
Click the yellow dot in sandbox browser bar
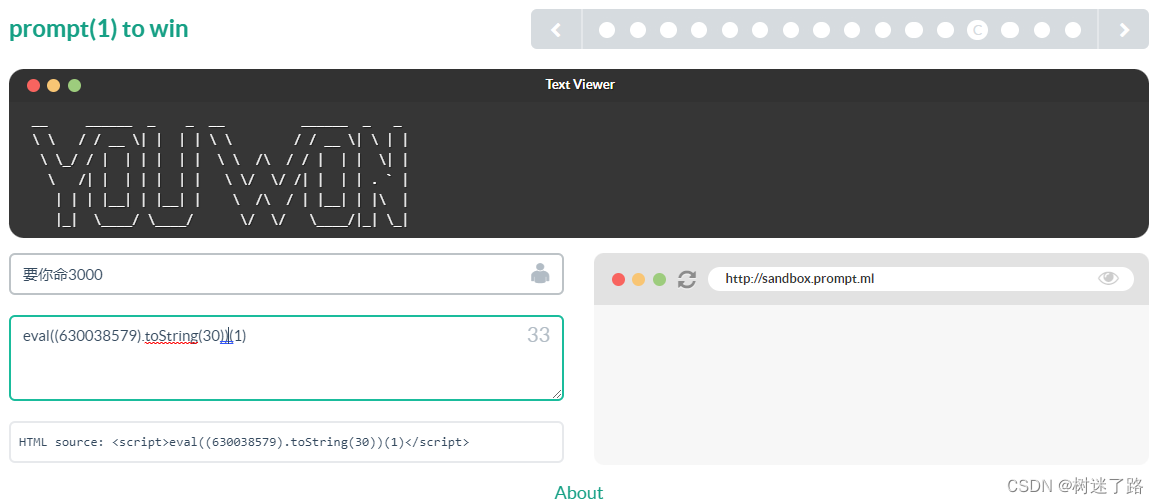639,279
